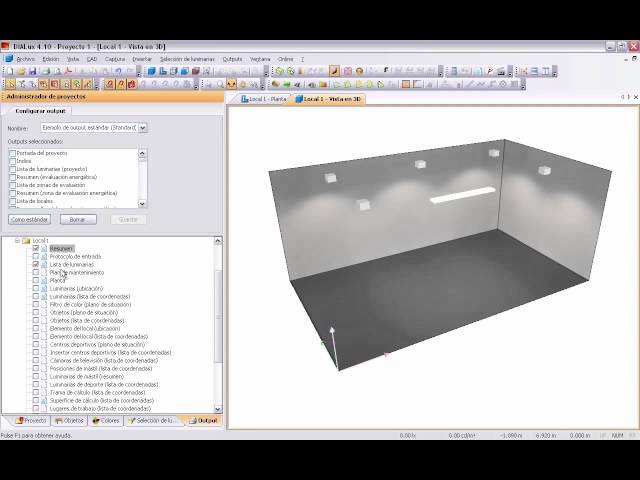
Task: Click tree panel scroll-up arrow
Action: [x=218, y=241]
